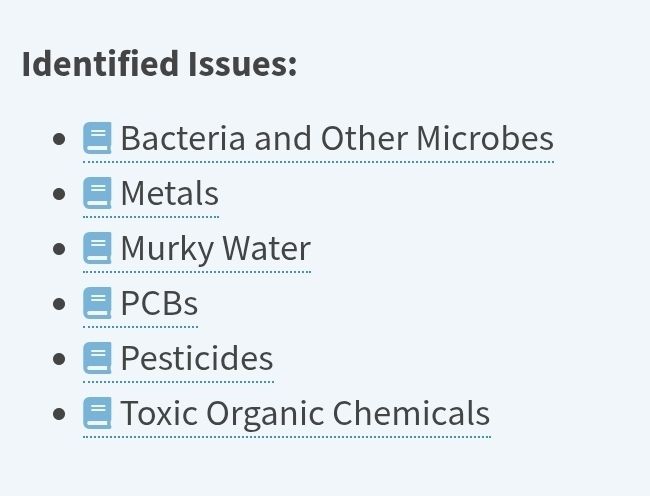Viewport: 650px width, 496px height.
Task: Click the bullet marker beside Metals
Action: pyautogui.click(x=59, y=194)
